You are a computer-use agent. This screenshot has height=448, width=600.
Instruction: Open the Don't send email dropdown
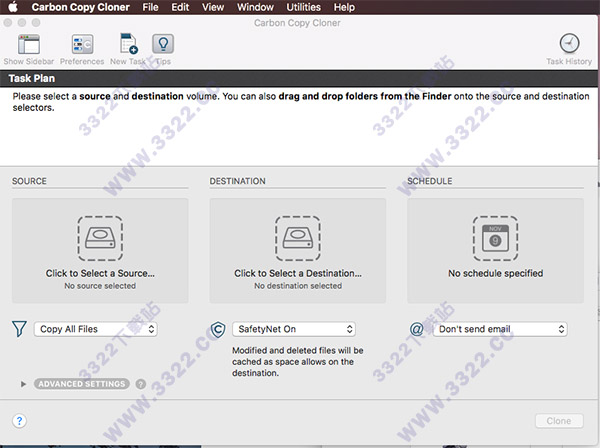[x=500, y=329]
